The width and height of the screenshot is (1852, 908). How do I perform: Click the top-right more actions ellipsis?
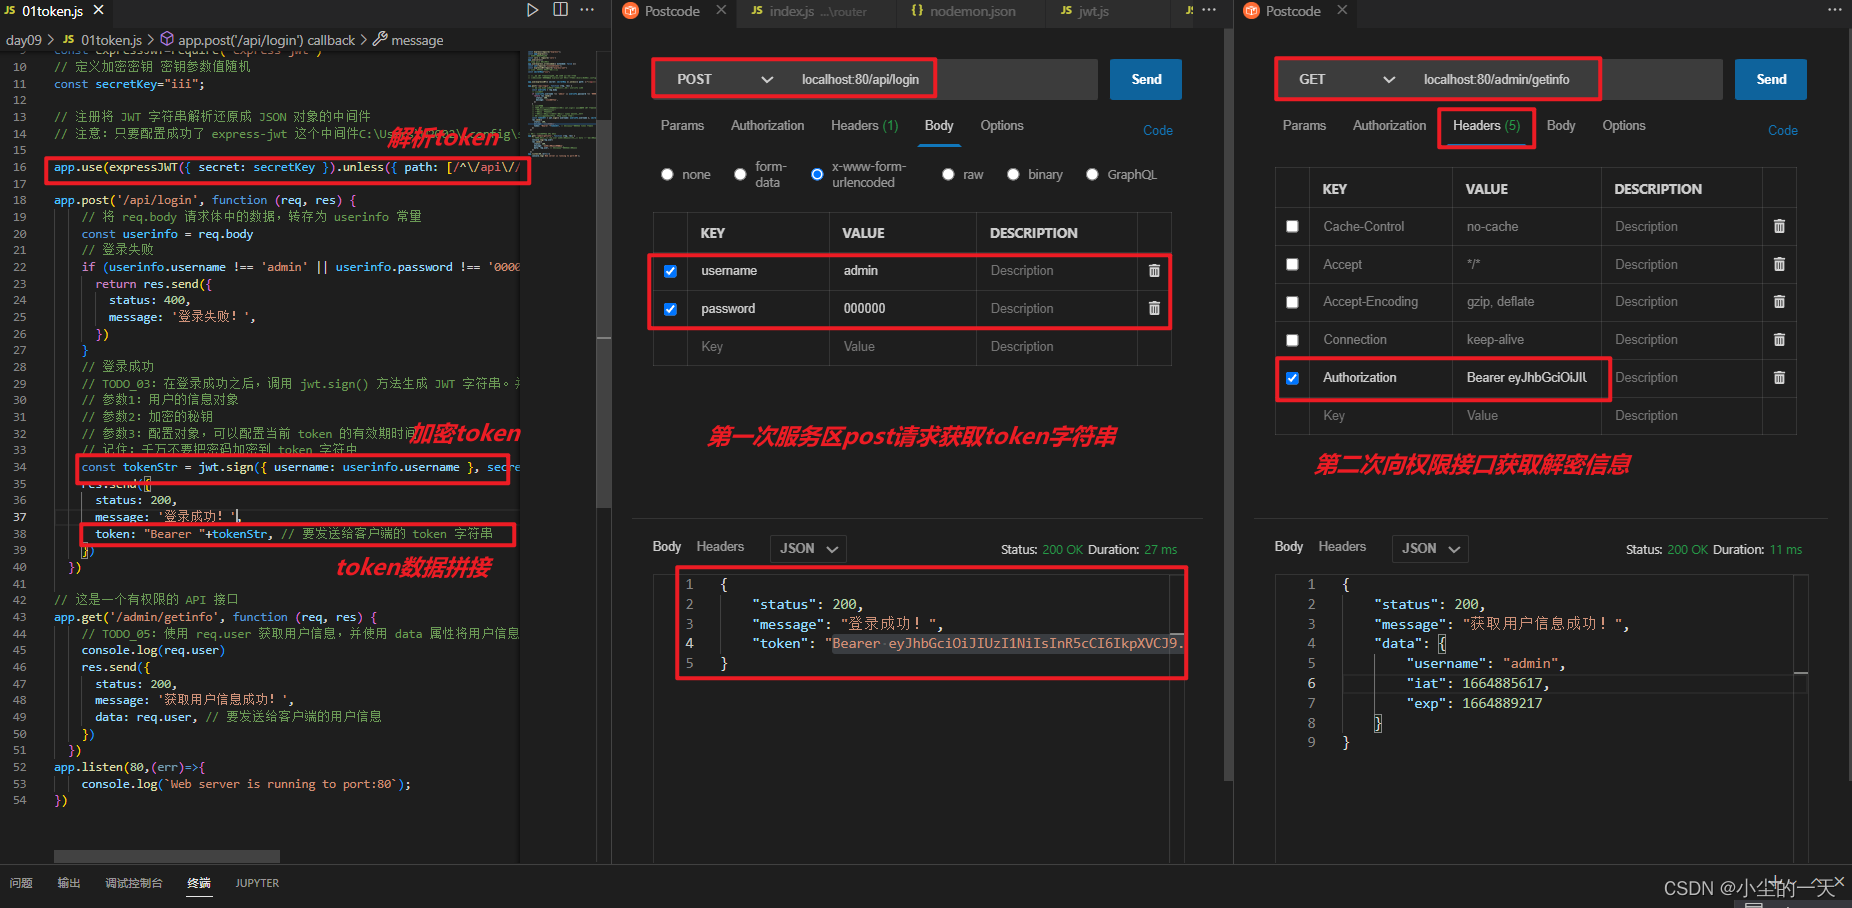pyautogui.click(x=1834, y=10)
